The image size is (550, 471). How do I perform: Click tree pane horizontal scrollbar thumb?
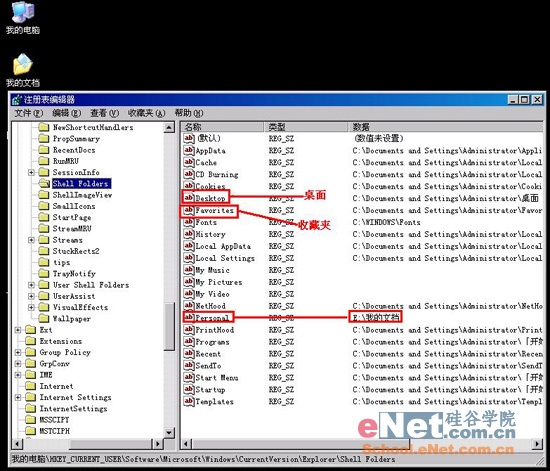click(x=111, y=444)
